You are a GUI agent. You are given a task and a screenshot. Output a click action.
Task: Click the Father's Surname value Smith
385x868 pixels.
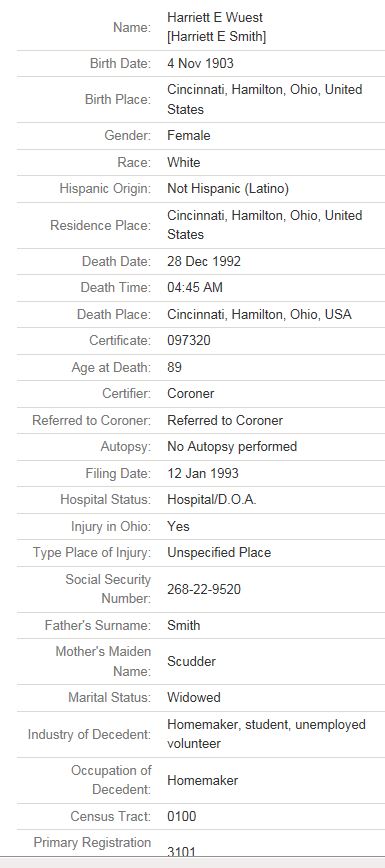pyautogui.click(x=184, y=626)
